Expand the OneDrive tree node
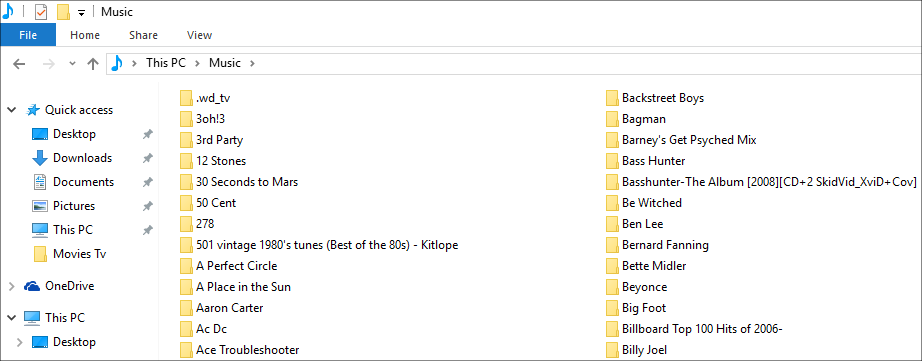 (x=11, y=286)
